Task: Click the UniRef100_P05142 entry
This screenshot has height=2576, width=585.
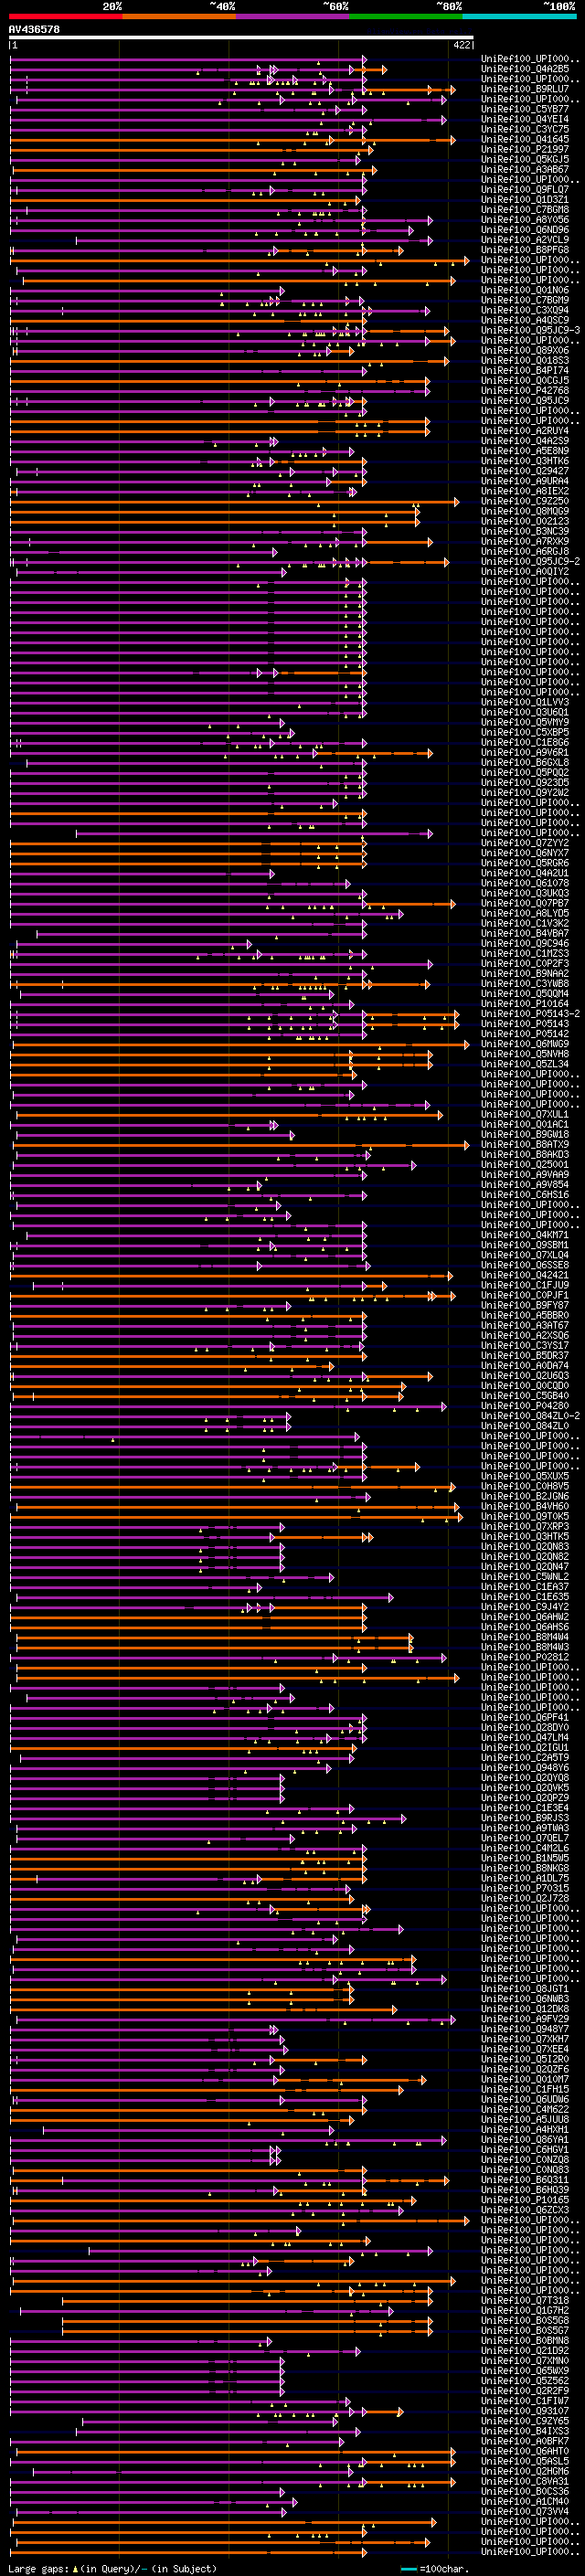Action: tap(524, 1034)
